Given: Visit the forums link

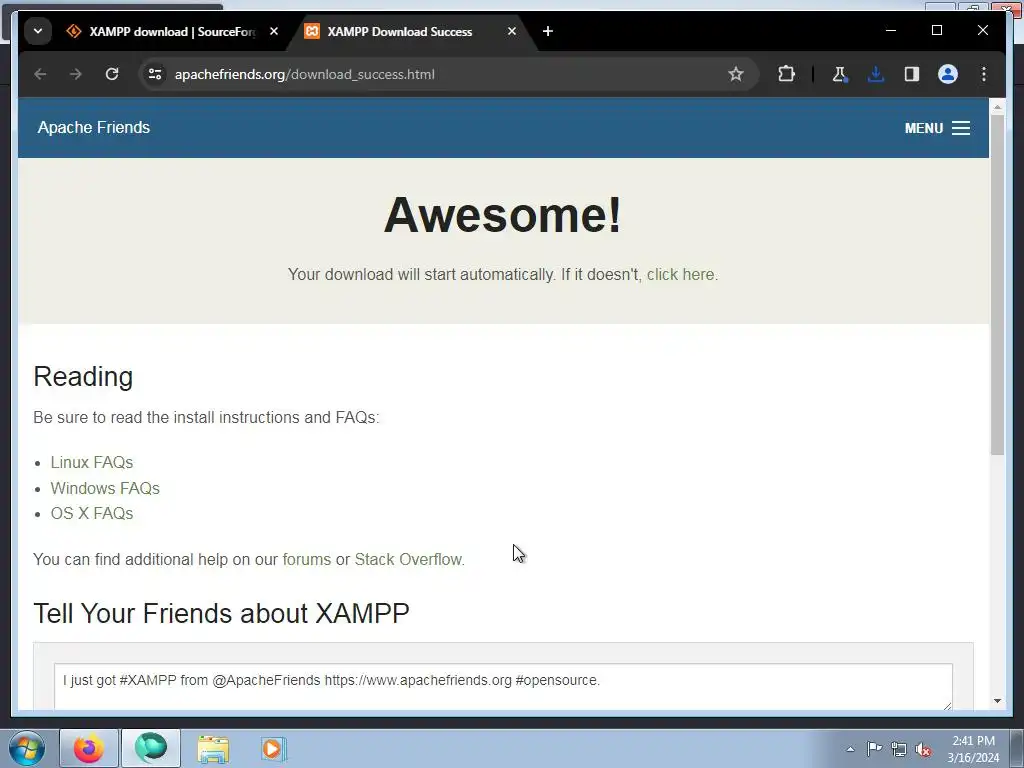Looking at the screenshot, I should tap(306, 560).
